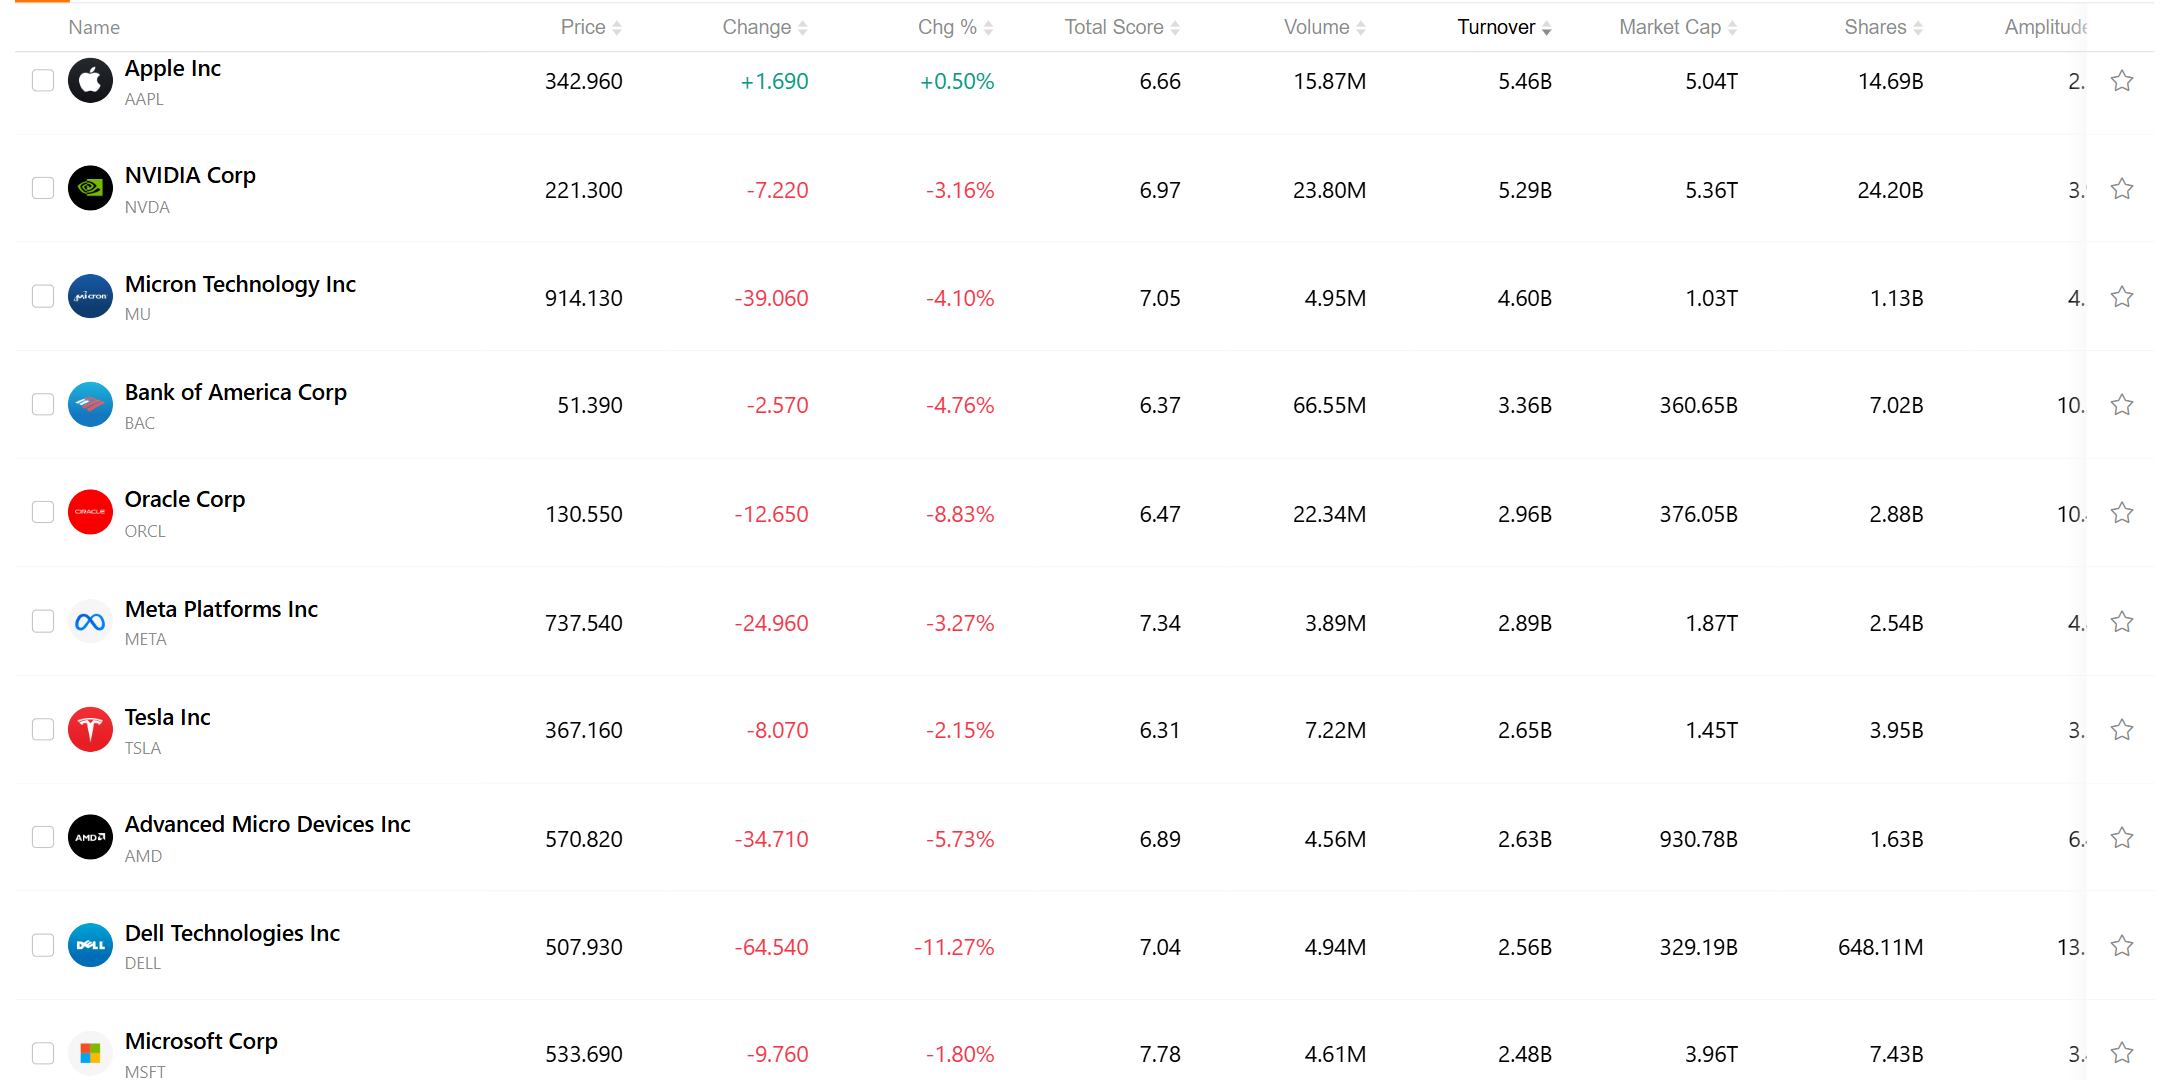
Task: Select the Advanced Micro Devices checkbox
Action: 43,837
